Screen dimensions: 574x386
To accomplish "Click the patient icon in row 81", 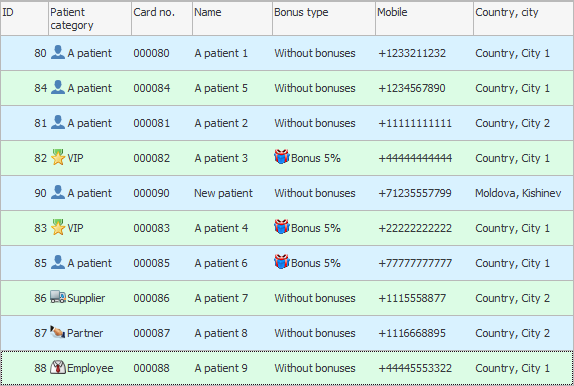I will click(58, 122).
